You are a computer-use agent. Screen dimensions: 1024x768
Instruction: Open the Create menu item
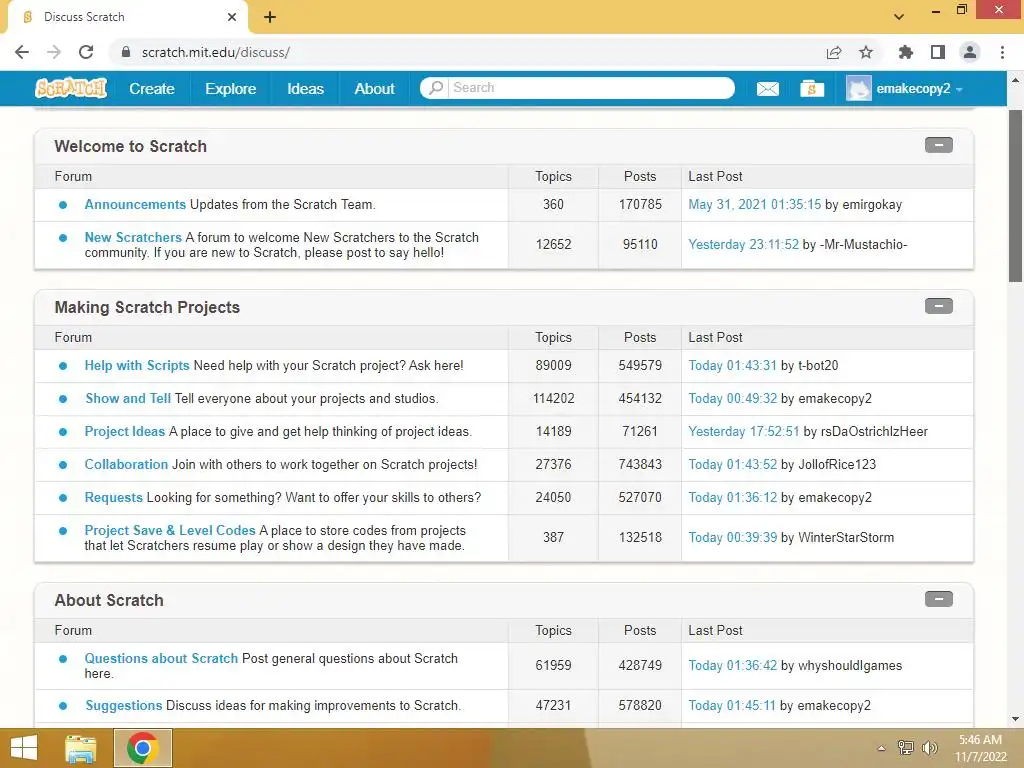click(152, 89)
